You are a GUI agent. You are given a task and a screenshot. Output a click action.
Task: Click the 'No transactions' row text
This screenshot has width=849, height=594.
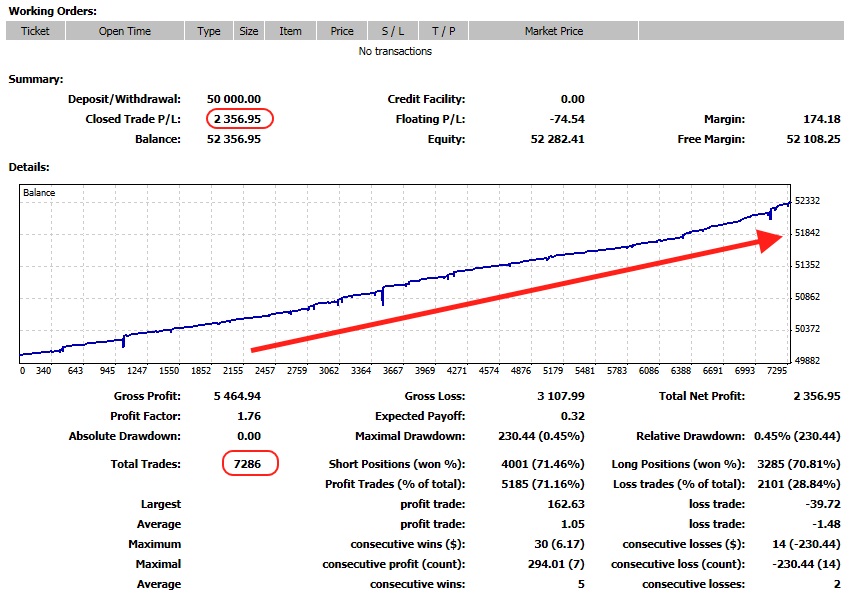tap(395, 51)
